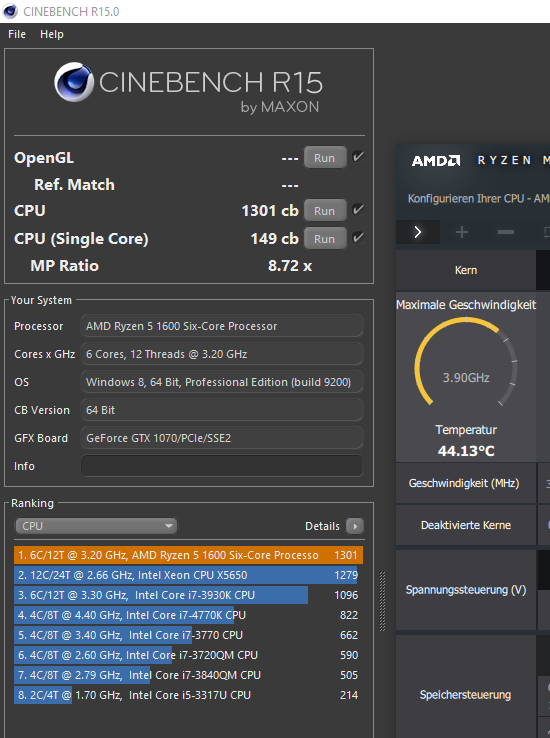This screenshot has width=550, height=738.
Task: Click the minus icon in Ryzen Master
Action: click(505, 232)
